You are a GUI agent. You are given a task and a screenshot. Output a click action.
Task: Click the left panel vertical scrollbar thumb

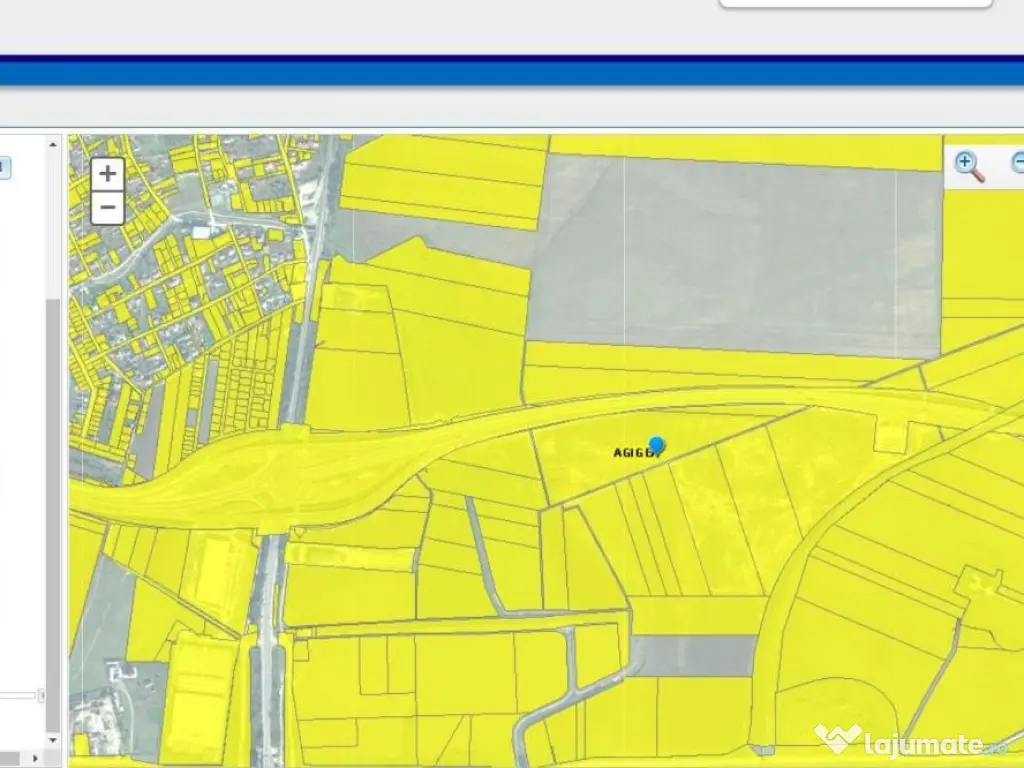(x=54, y=500)
